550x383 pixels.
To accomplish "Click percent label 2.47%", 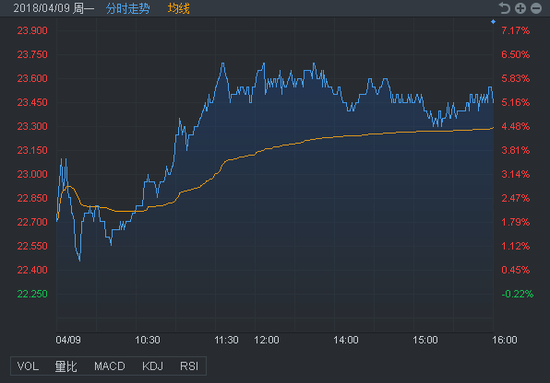I will pyautogui.click(x=515, y=198).
